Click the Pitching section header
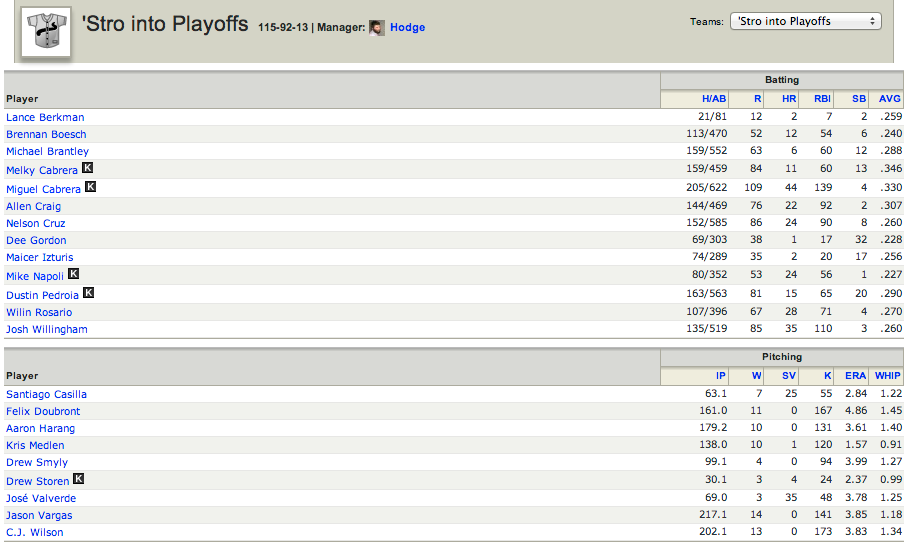The image size is (913, 550). pyautogui.click(x=781, y=357)
